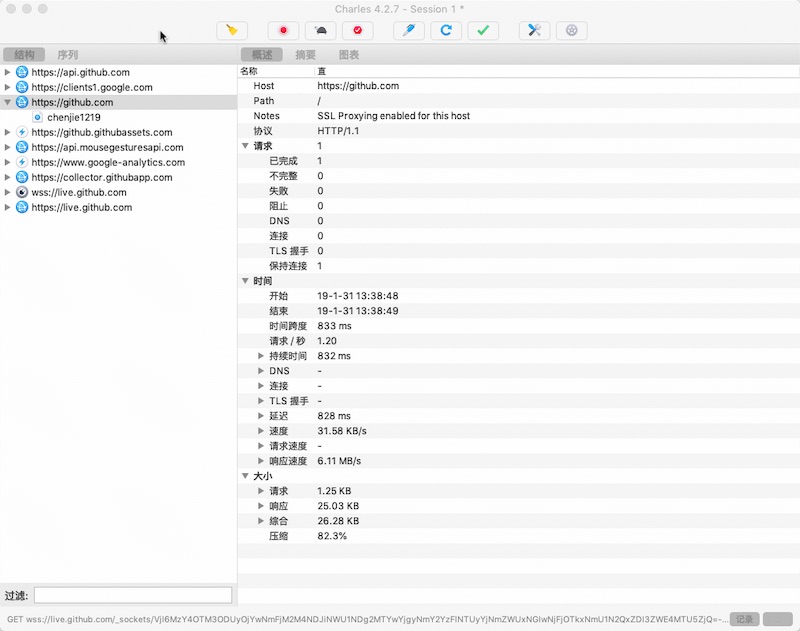Image resolution: width=800 pixels, height=631 pixels.
Task: Expand the 响应 size row
Action: (261, 506)
